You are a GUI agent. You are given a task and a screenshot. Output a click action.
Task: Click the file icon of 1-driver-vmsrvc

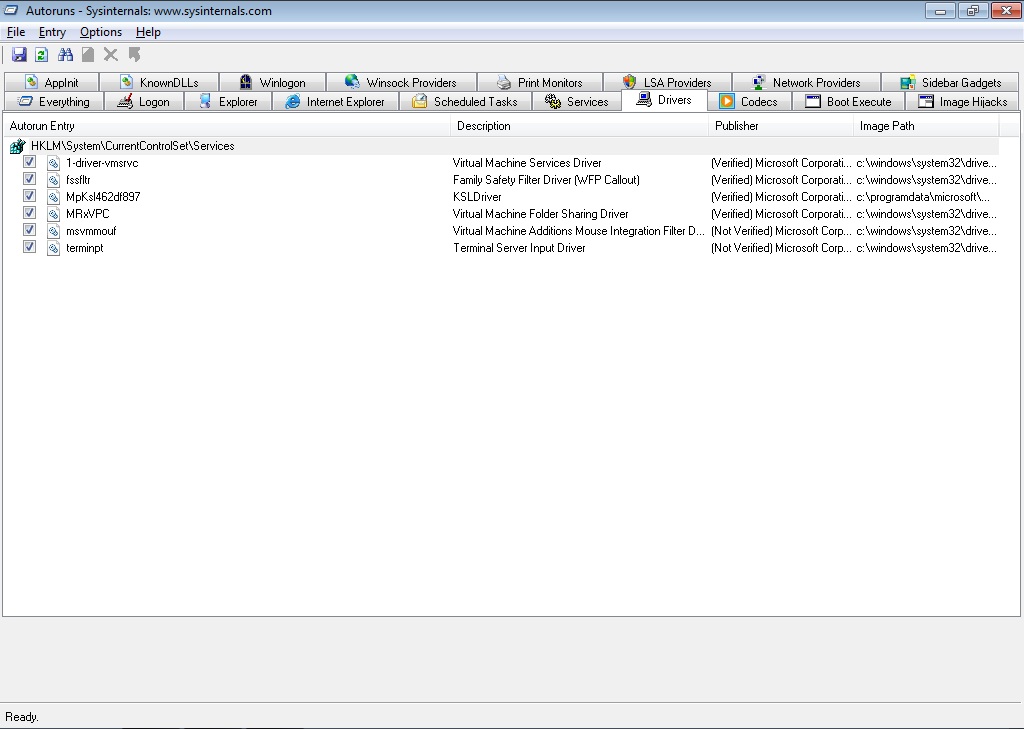click(x=53, y=163)
